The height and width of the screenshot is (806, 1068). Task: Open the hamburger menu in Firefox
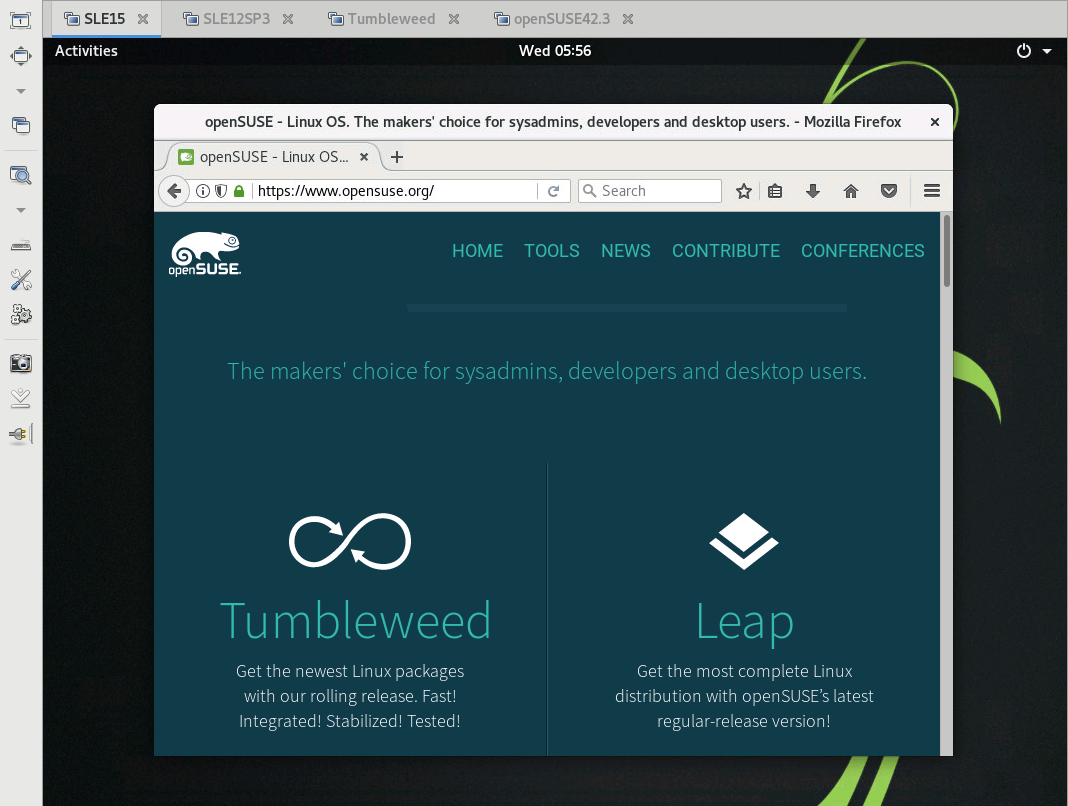(x=932, y=191)
